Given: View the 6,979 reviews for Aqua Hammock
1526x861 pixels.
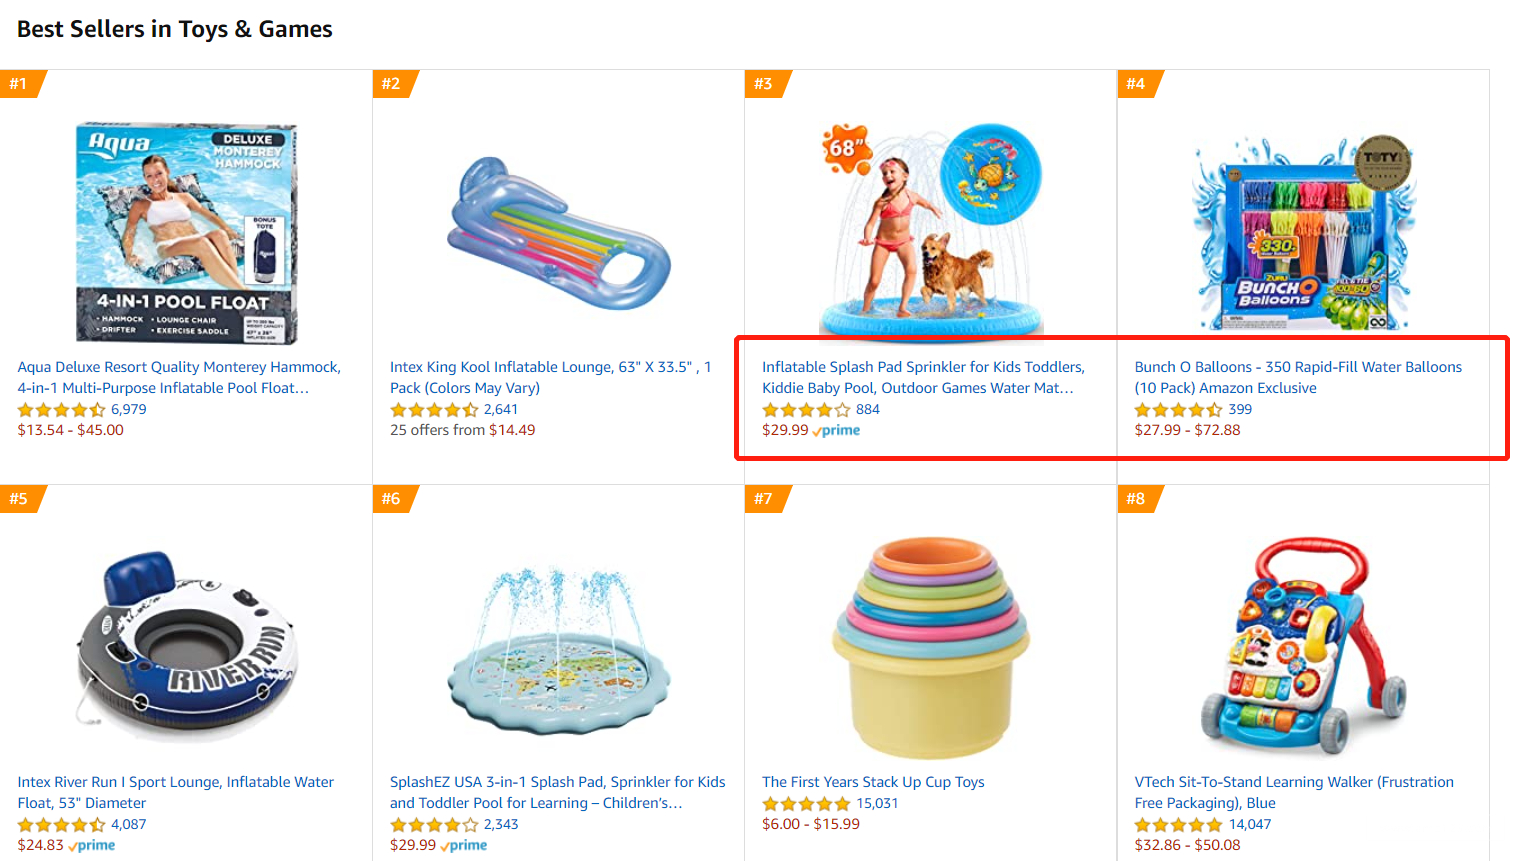Looking at the screenshot, I should [x=129, y=410].
